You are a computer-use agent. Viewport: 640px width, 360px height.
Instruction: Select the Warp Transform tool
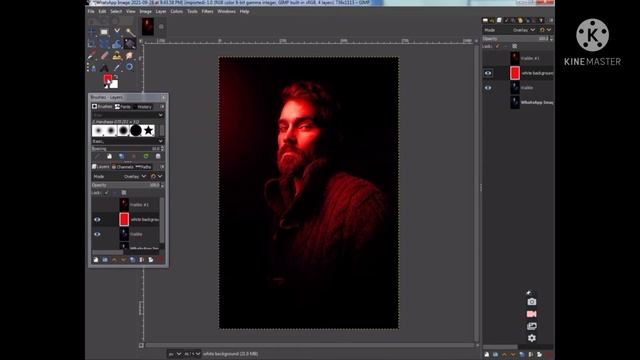click(117, 44)
